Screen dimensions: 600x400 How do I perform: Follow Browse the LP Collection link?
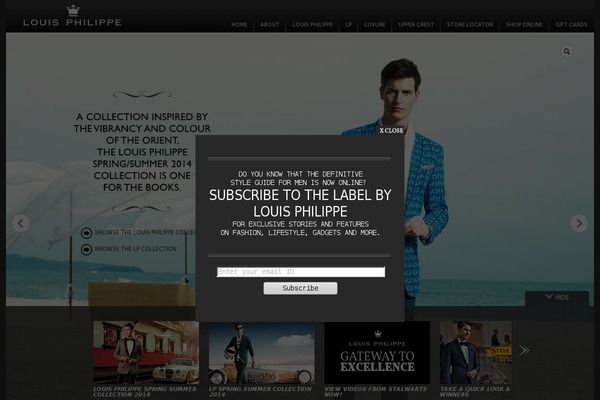click(x=135, y=249)
